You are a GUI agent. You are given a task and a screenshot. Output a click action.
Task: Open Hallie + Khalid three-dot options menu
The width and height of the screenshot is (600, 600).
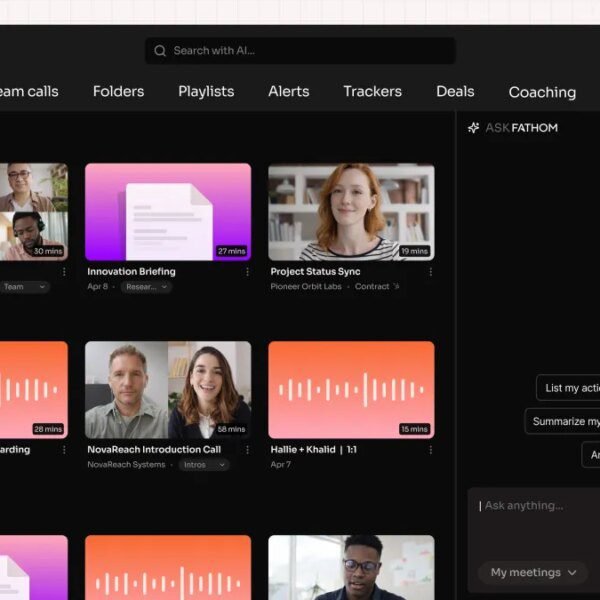point(431,449)
